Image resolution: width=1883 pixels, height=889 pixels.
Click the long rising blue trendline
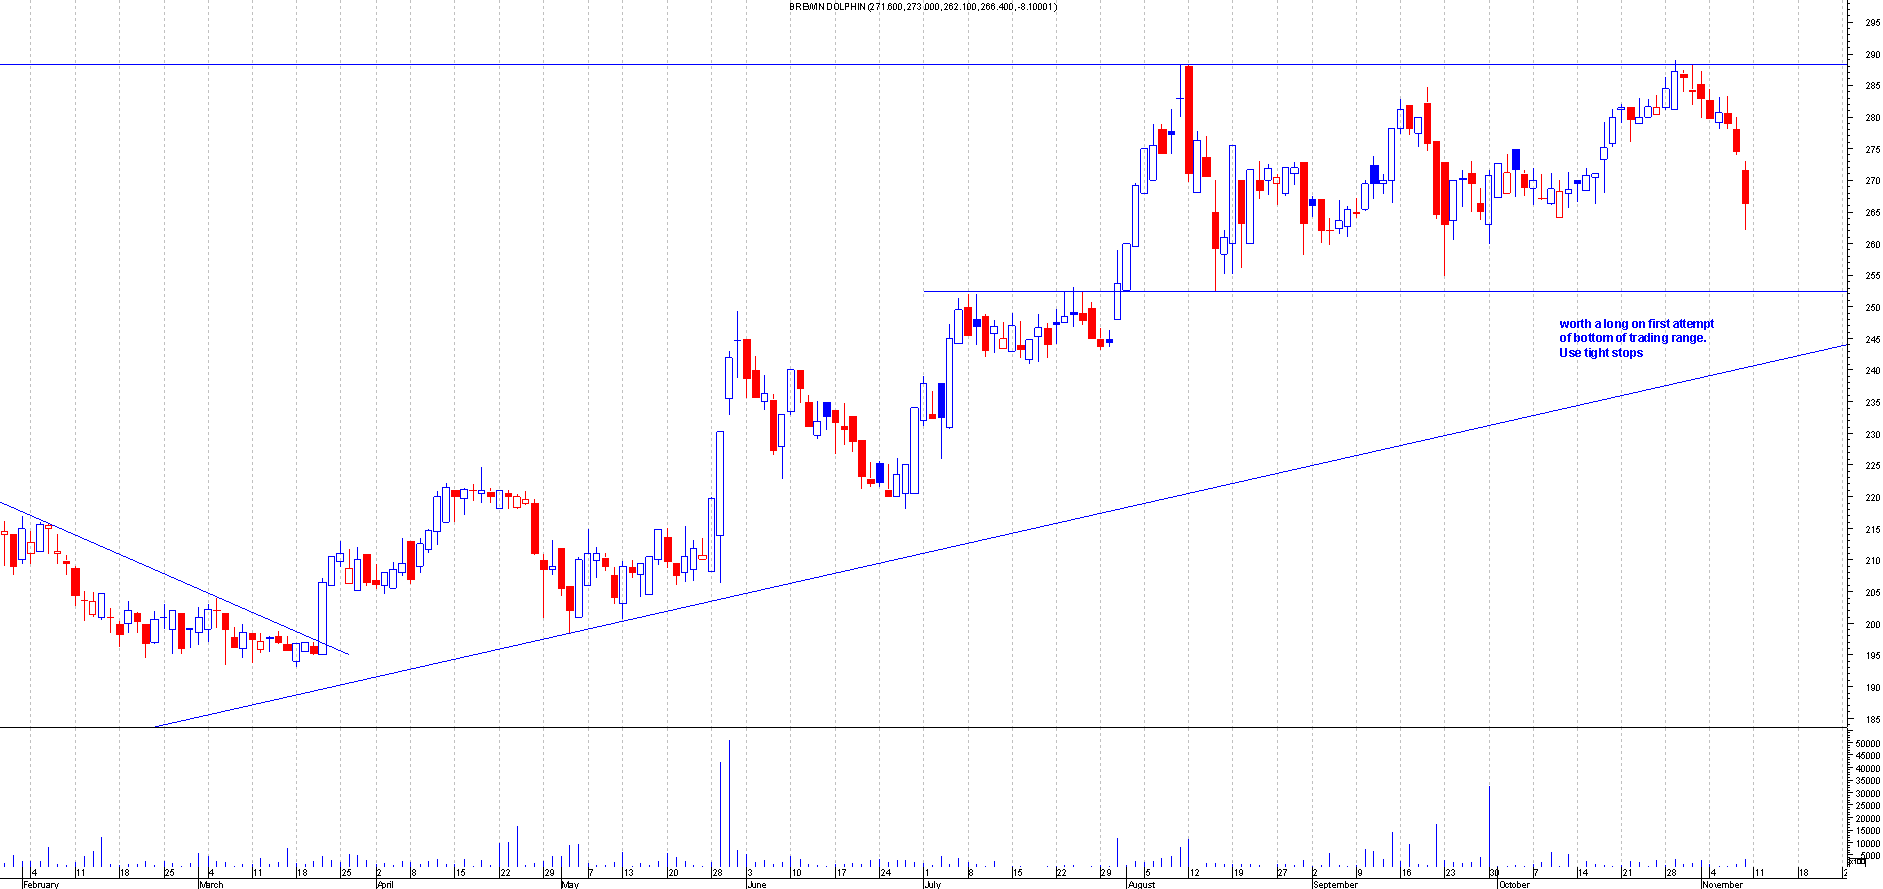pos(1000,537)
